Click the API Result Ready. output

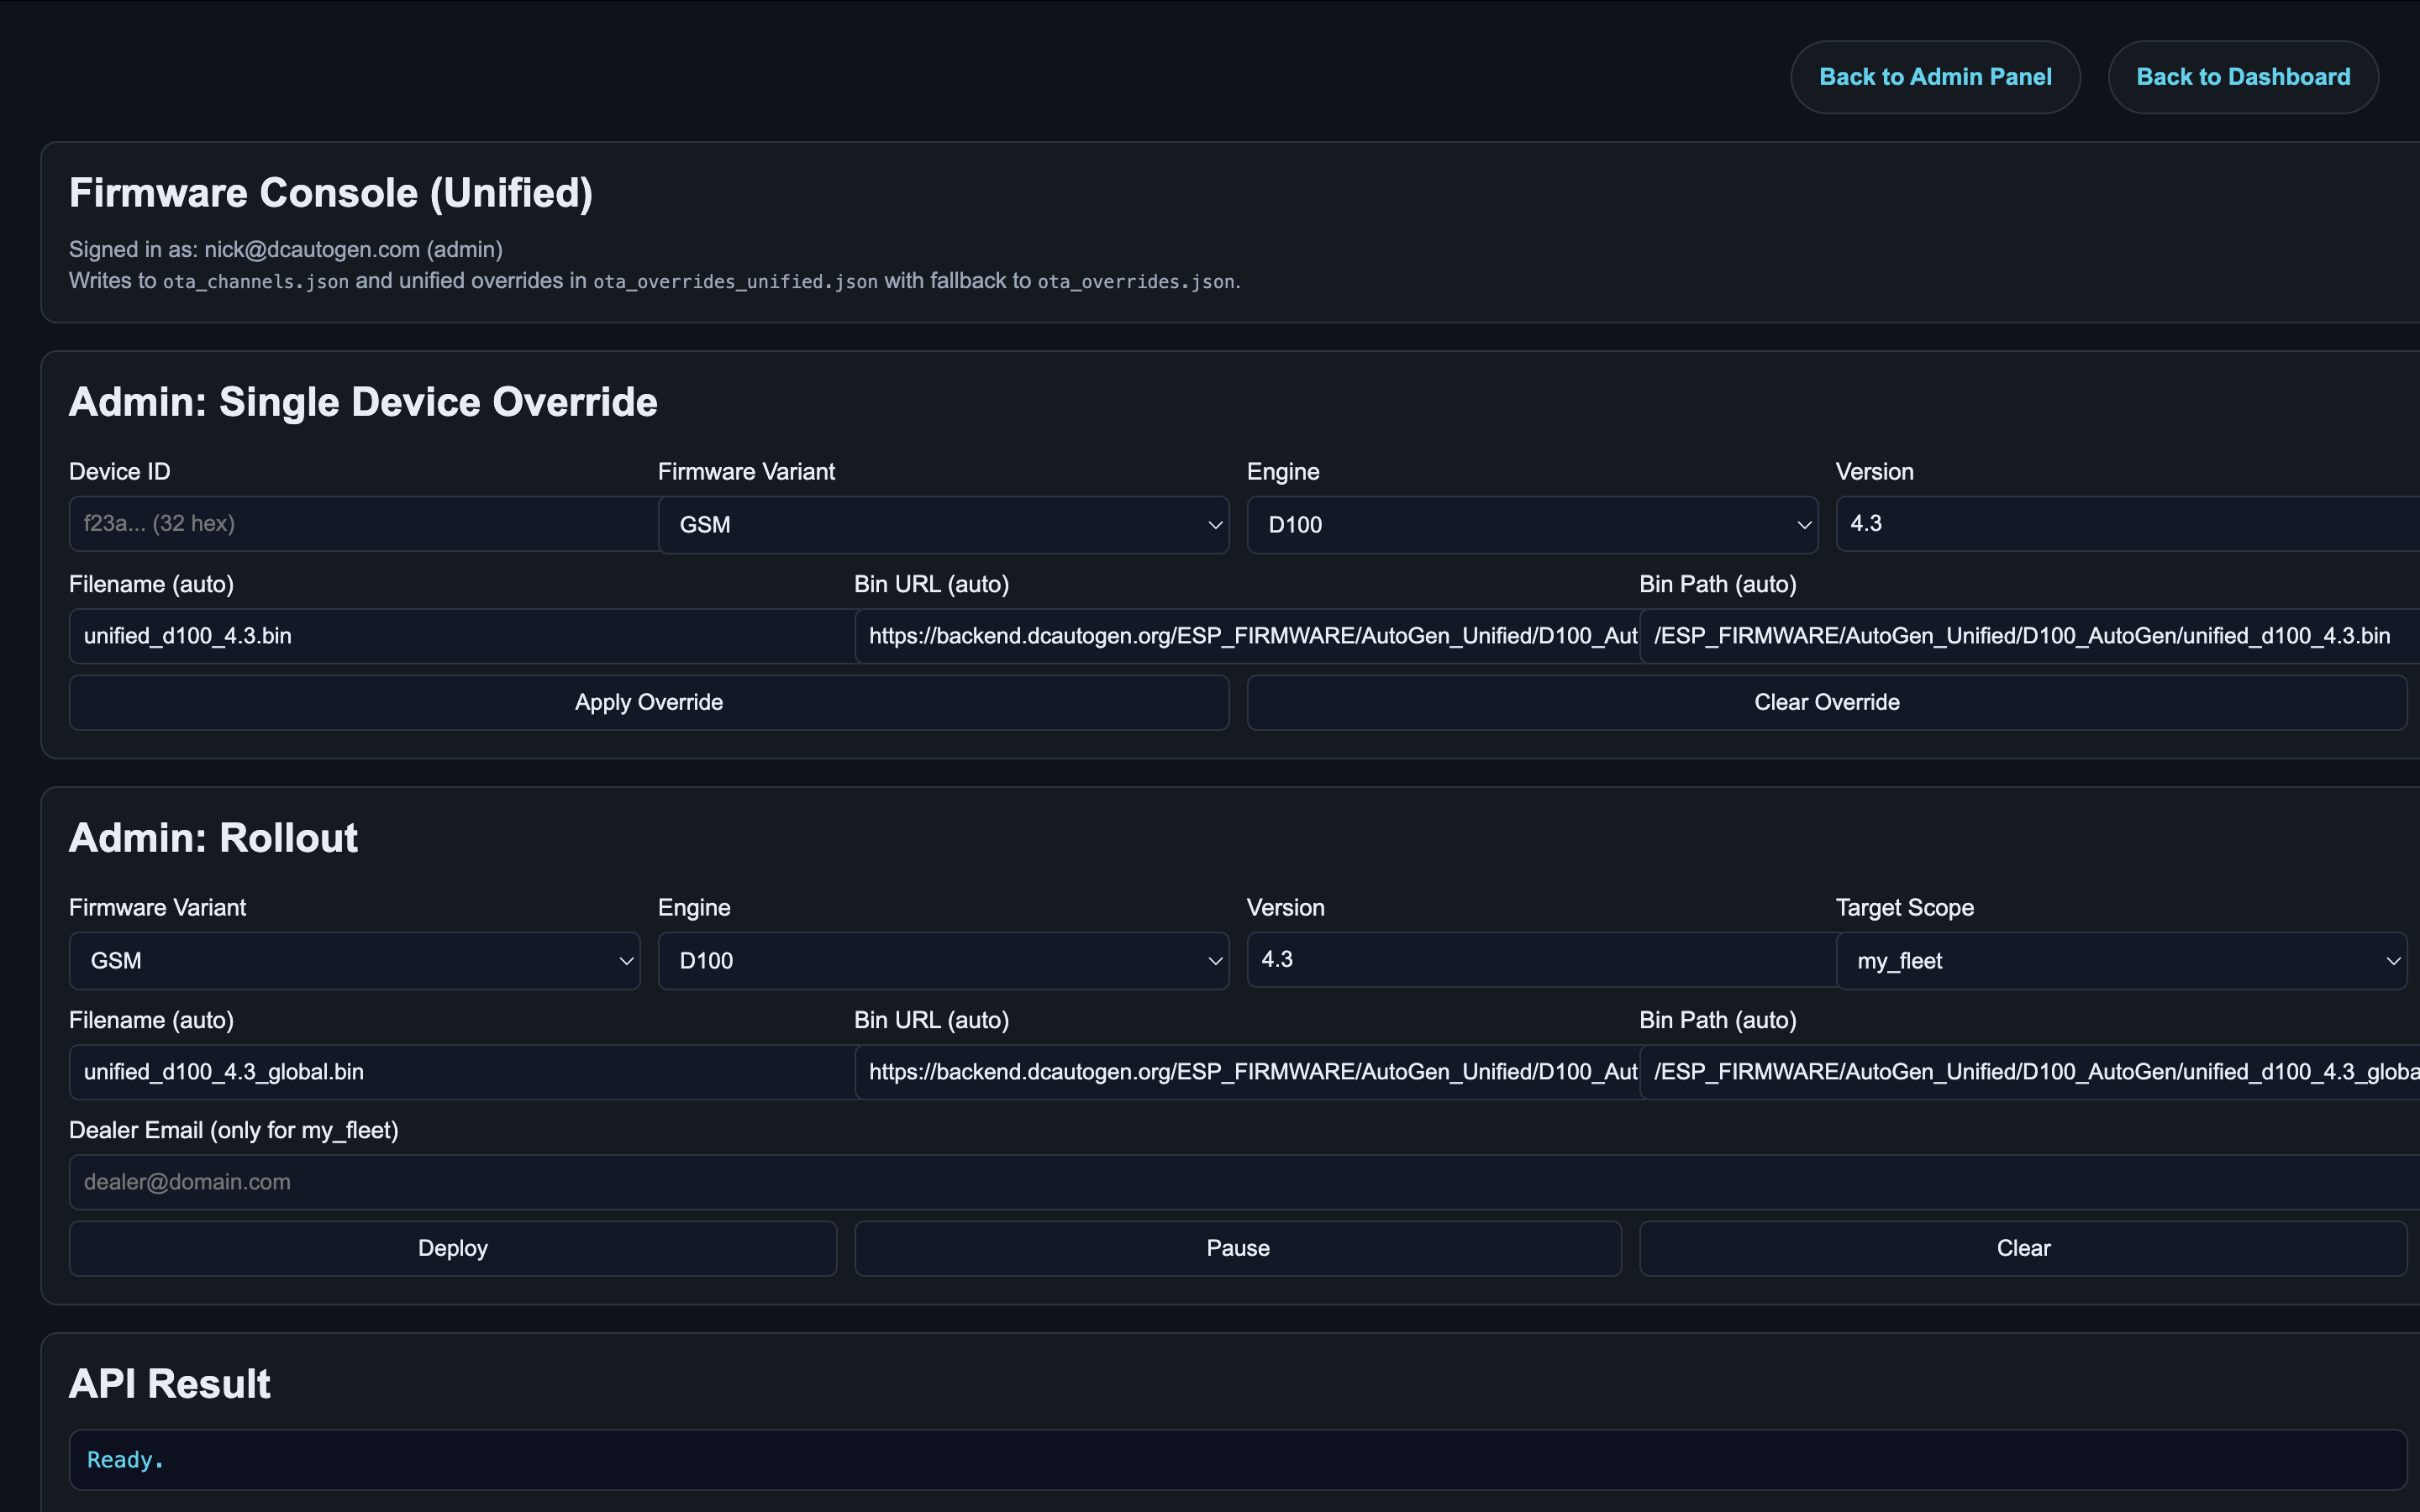[x=1238, y=1460]
